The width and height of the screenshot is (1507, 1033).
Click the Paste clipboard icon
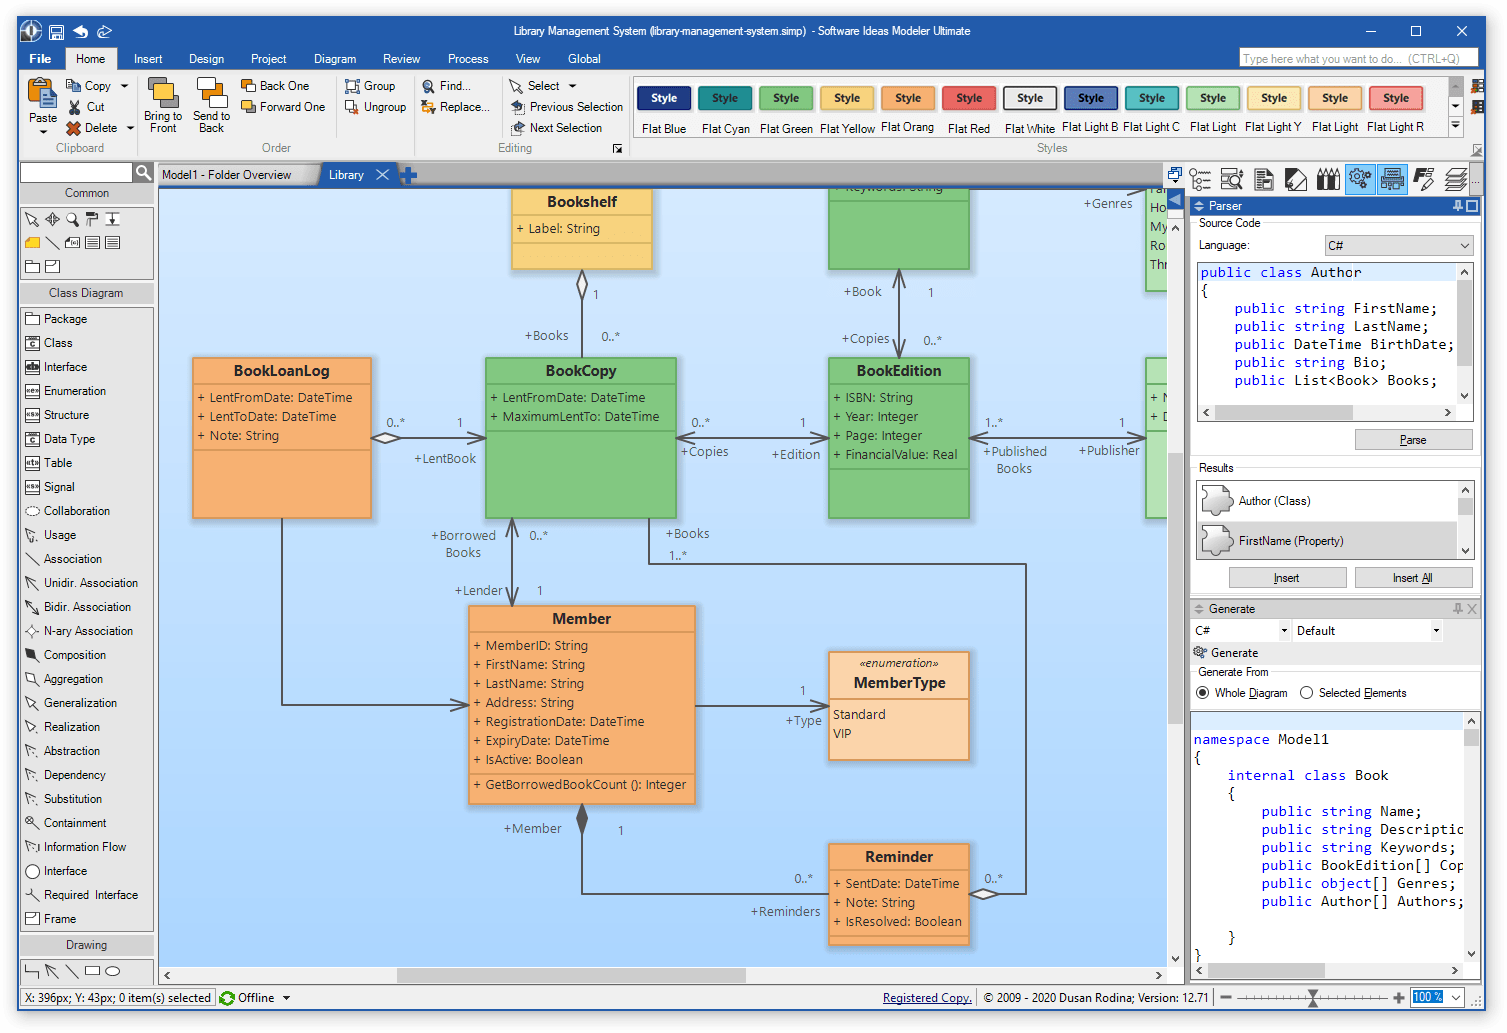tap(42, 94)
